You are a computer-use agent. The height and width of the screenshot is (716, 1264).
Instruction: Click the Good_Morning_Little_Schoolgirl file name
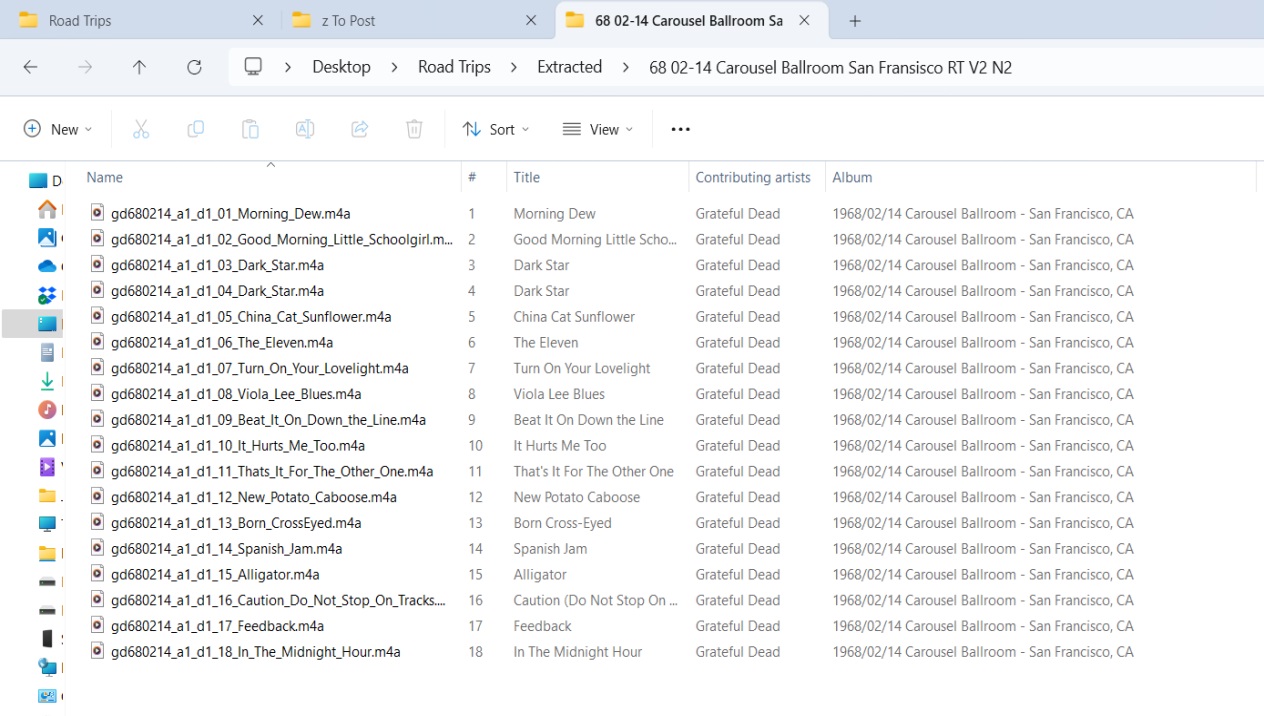pos(282,239)
